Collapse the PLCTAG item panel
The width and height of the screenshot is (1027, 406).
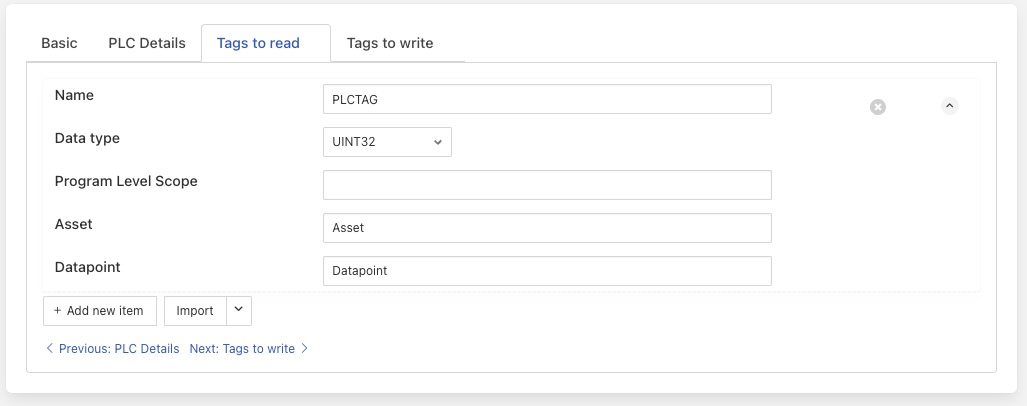950,106
